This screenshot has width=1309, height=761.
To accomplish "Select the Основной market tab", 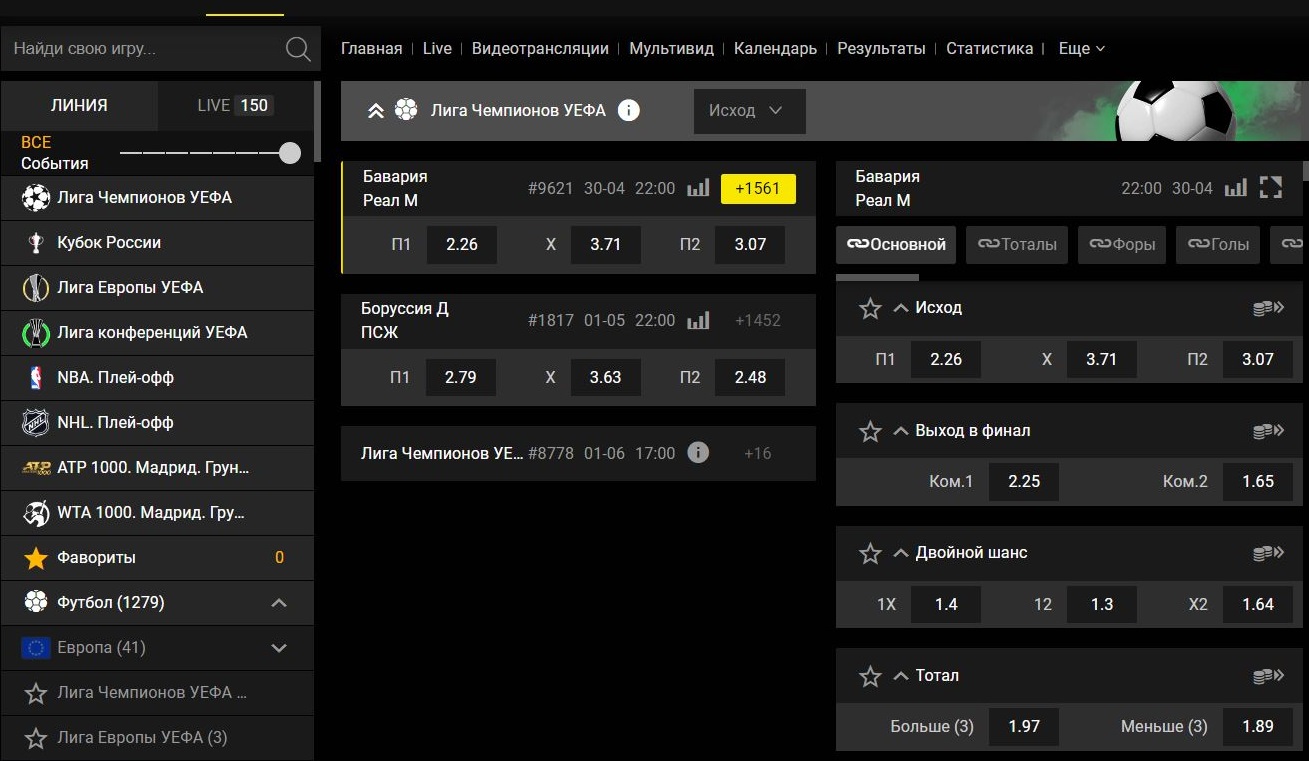I will click(896, 244).
